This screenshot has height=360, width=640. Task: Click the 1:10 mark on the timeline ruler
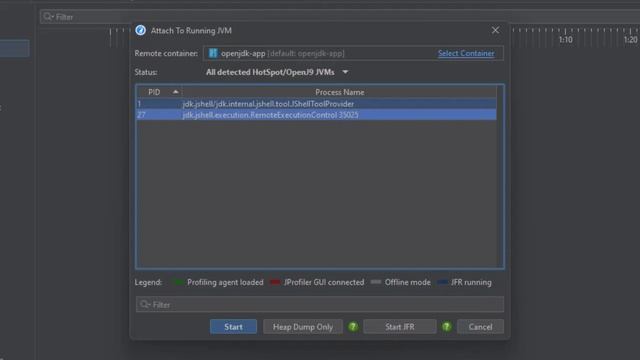coord(565,40)
